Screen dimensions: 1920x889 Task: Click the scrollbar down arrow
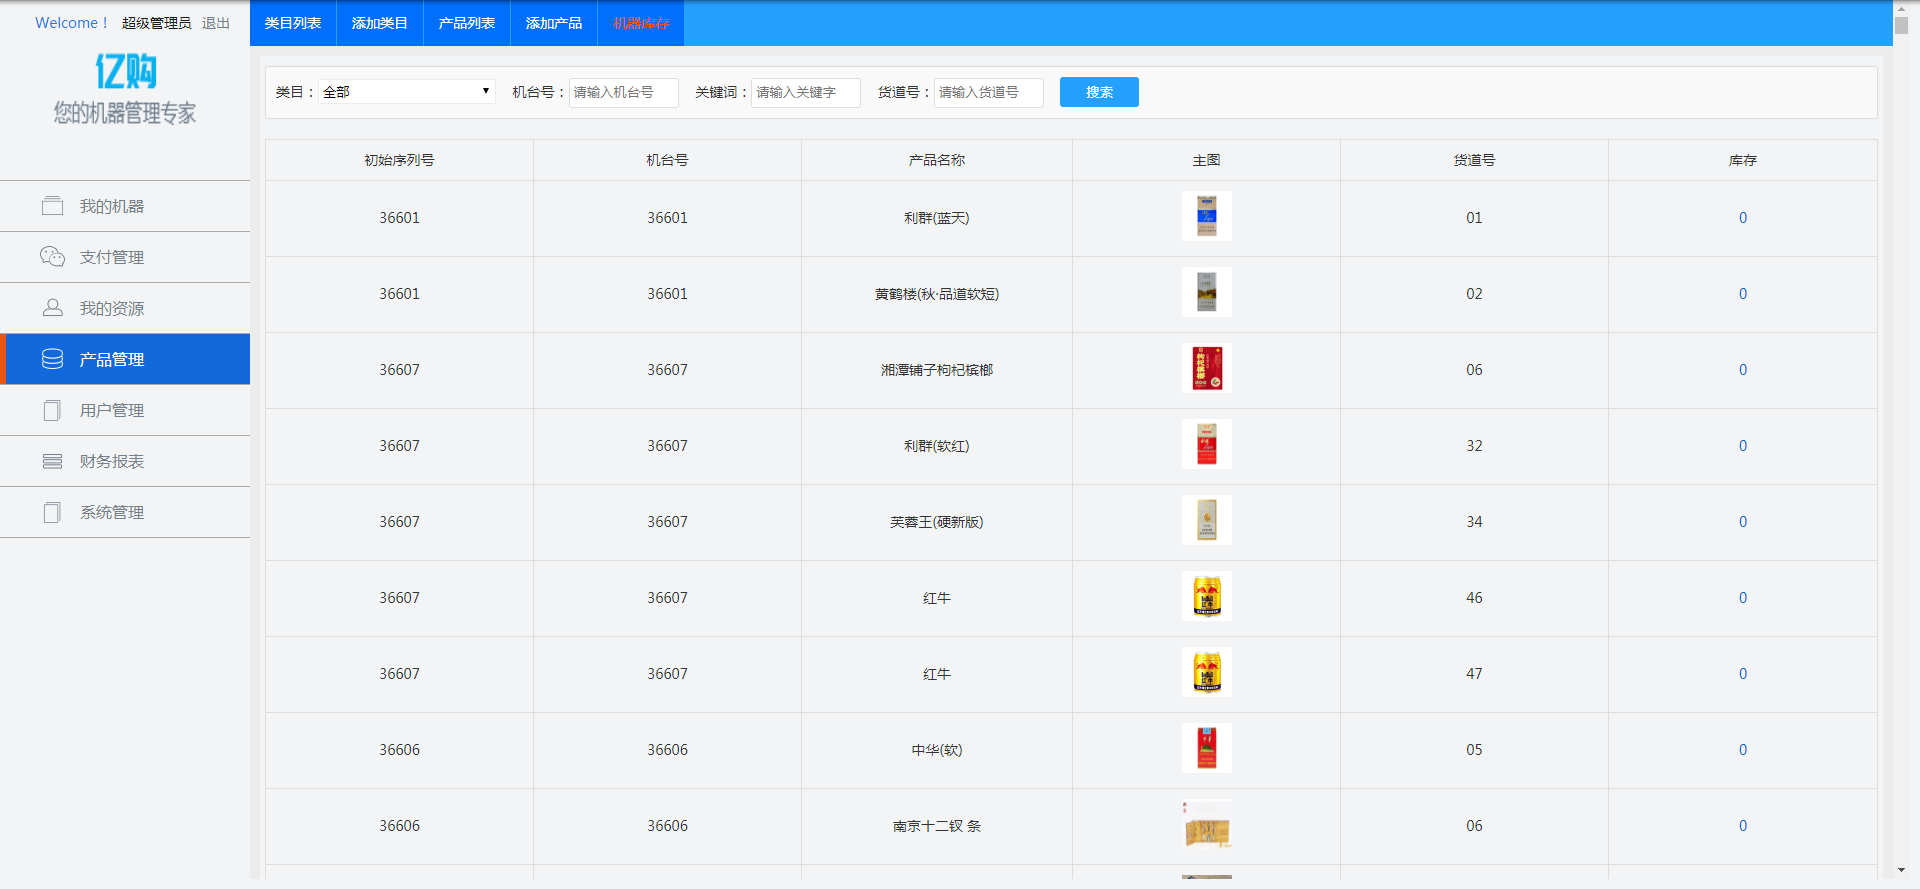[1900, 871]
